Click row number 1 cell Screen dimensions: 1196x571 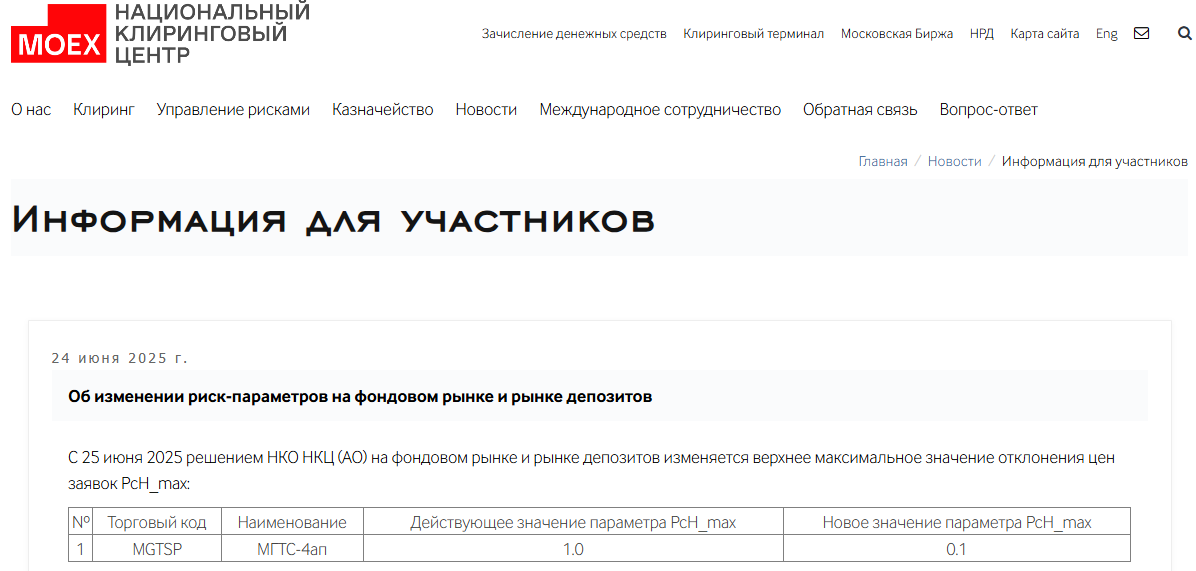pos(81,549)
